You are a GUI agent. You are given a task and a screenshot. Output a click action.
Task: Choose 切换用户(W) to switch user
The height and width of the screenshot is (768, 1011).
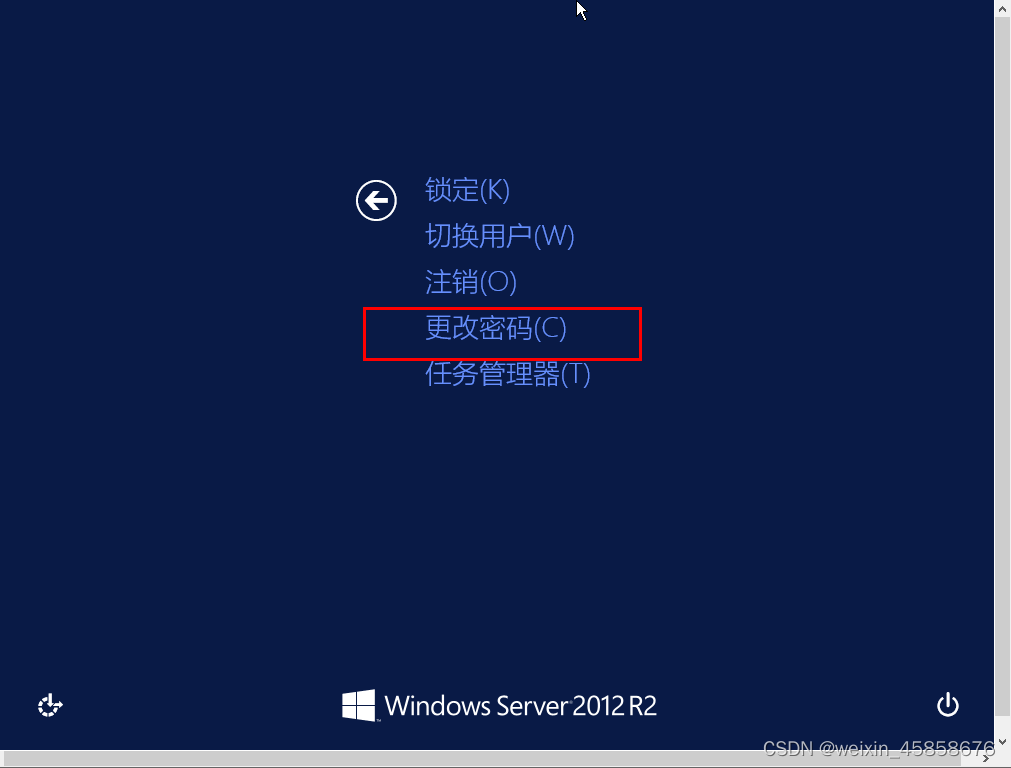point(500,236)
